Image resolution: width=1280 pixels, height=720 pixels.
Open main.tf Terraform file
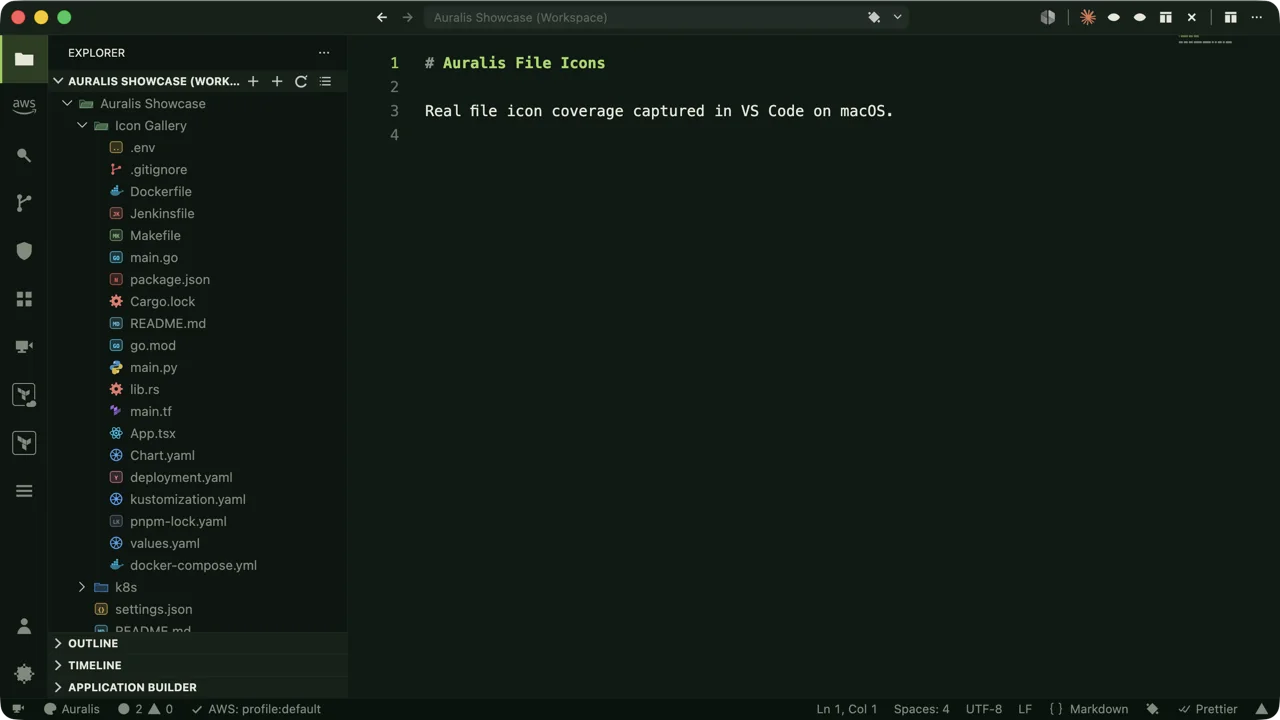coord(198,411)
